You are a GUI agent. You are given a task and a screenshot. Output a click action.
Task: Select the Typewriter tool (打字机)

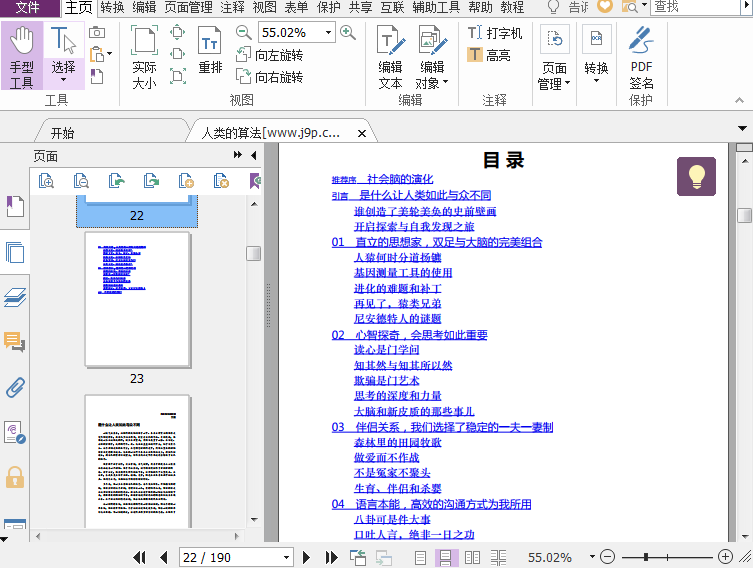[495, 33]
